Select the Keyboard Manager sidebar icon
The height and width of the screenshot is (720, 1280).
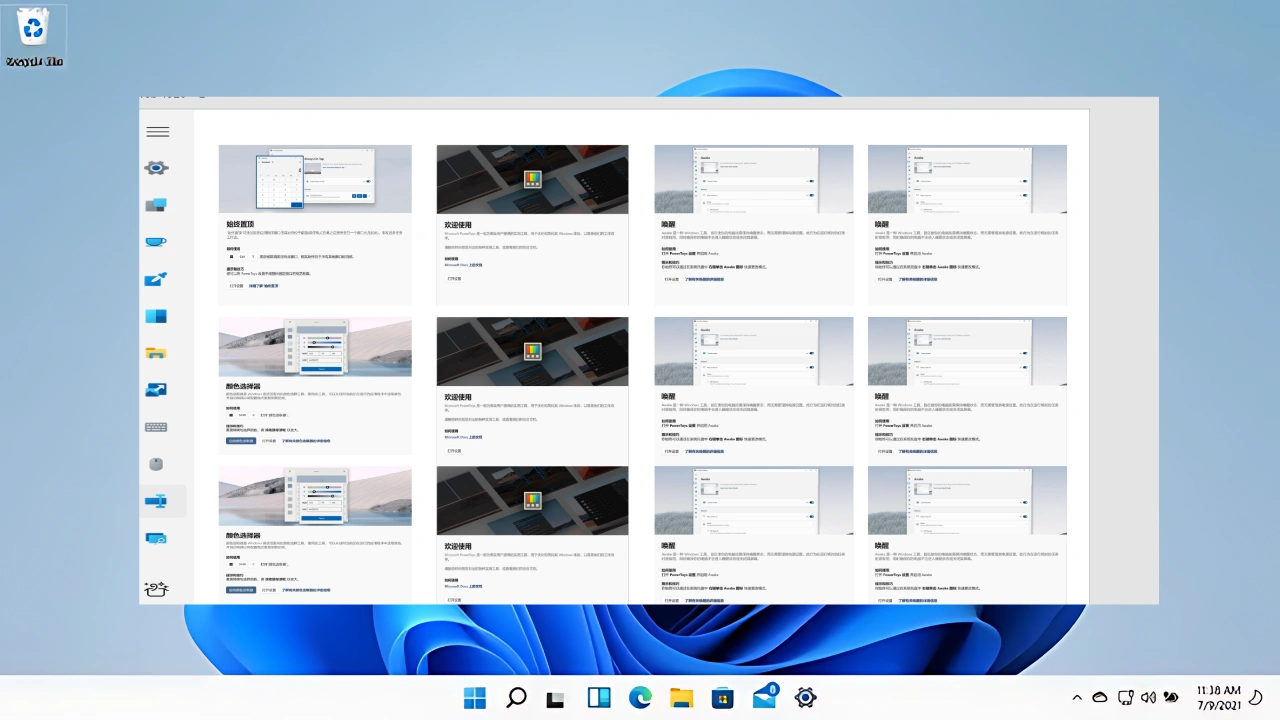click(156, 427)
